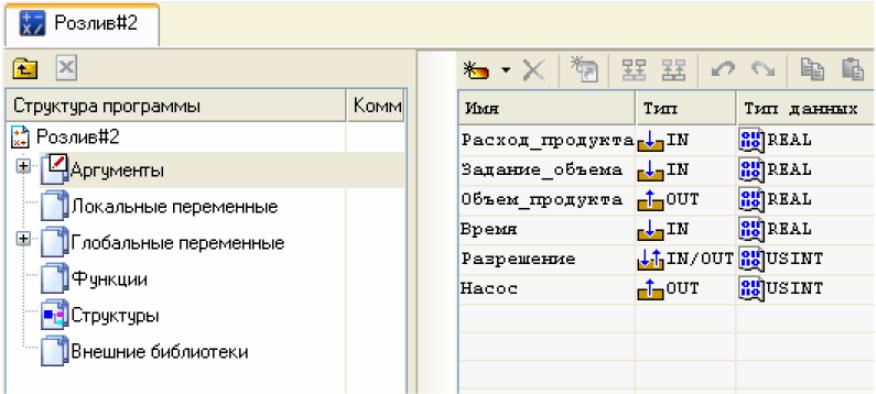Click the USINT data type of Разрешение
The image size is (876, 394).
point(806,259)
